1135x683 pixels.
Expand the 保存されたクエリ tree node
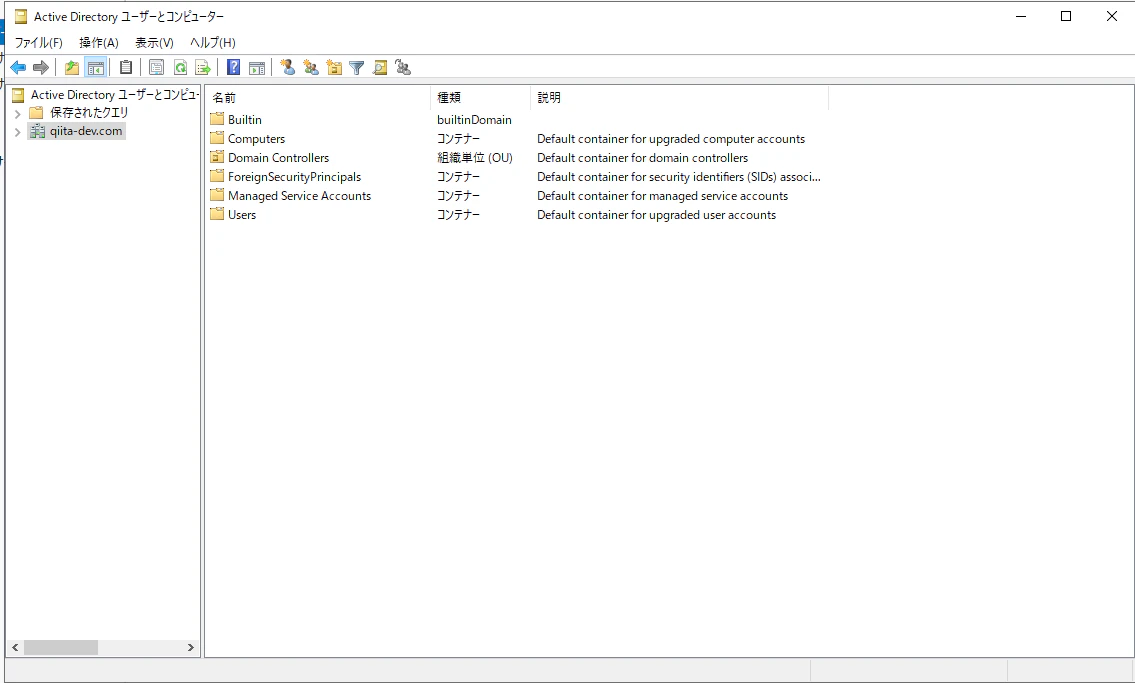tap(17, 114)
